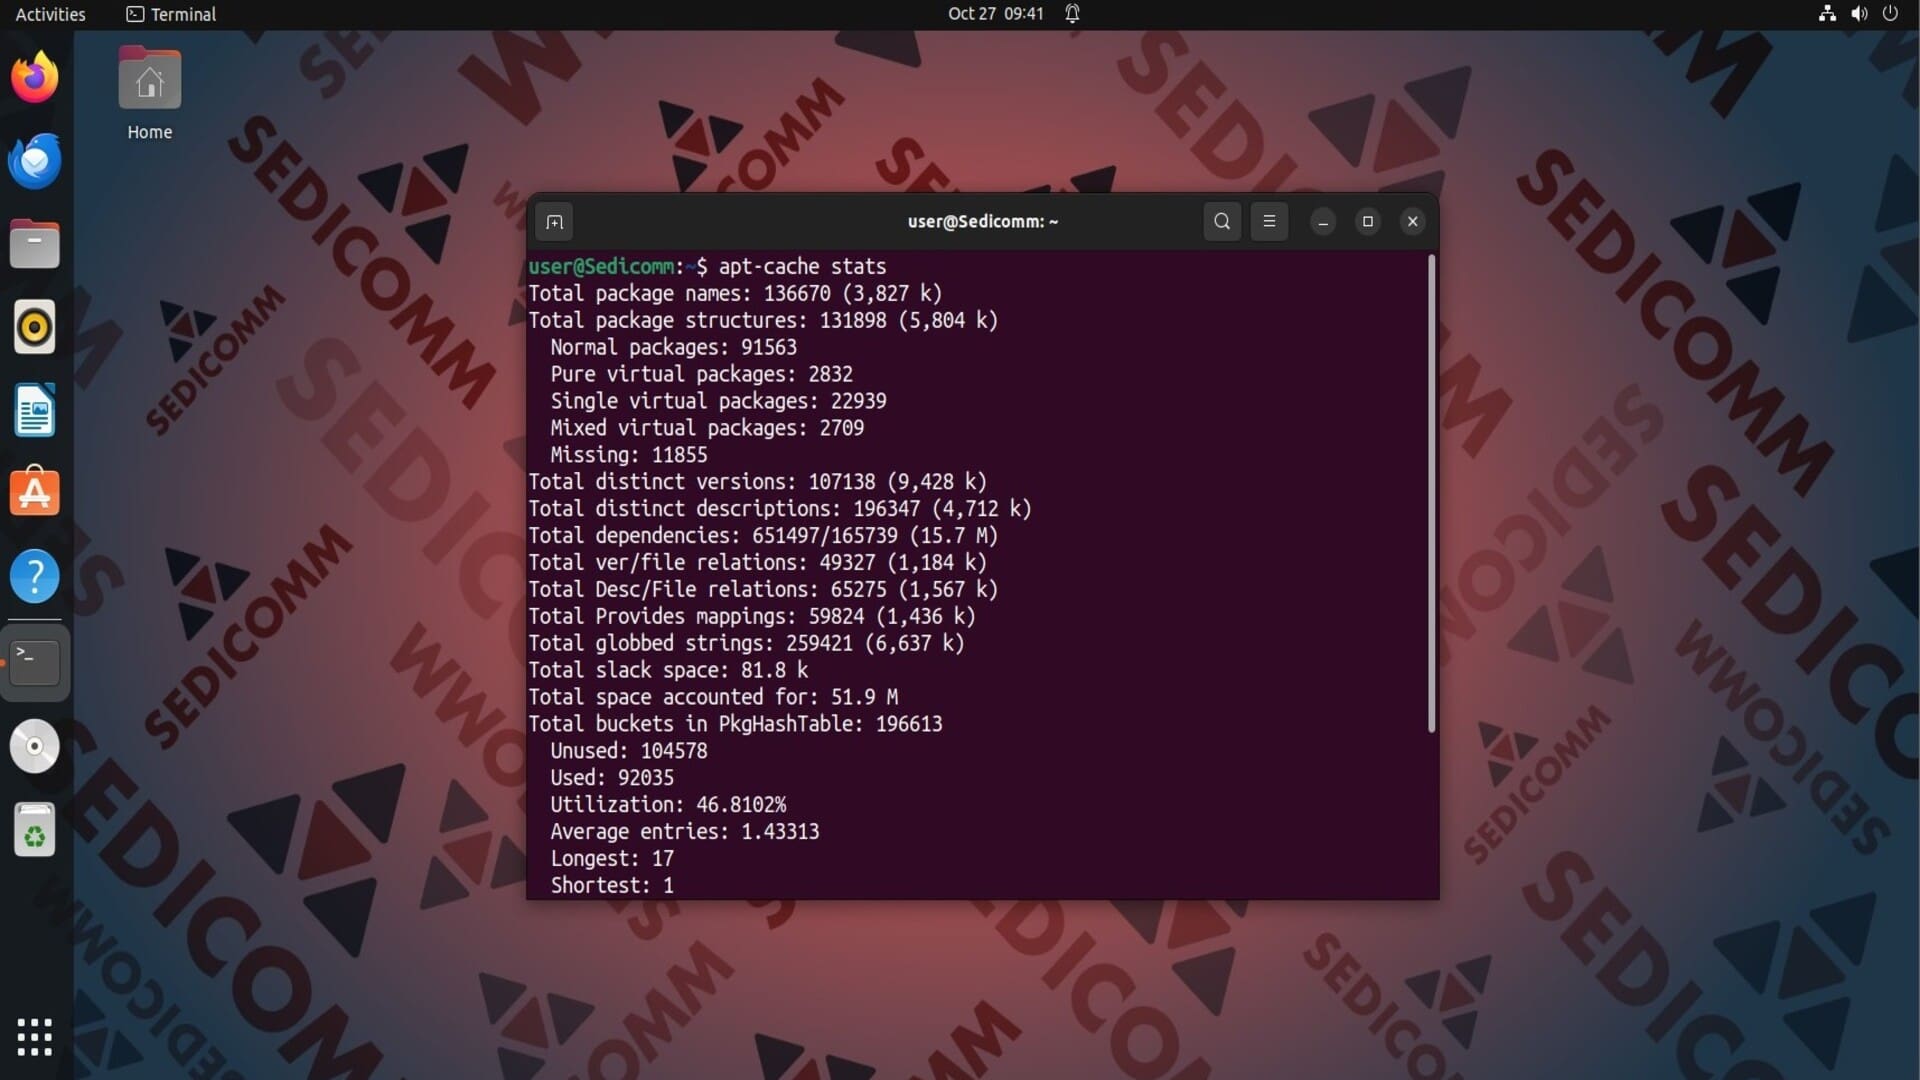Open the terminal hamburger menu
Viewport: 1920px width, 1080px height.
tap(1269, 222)
